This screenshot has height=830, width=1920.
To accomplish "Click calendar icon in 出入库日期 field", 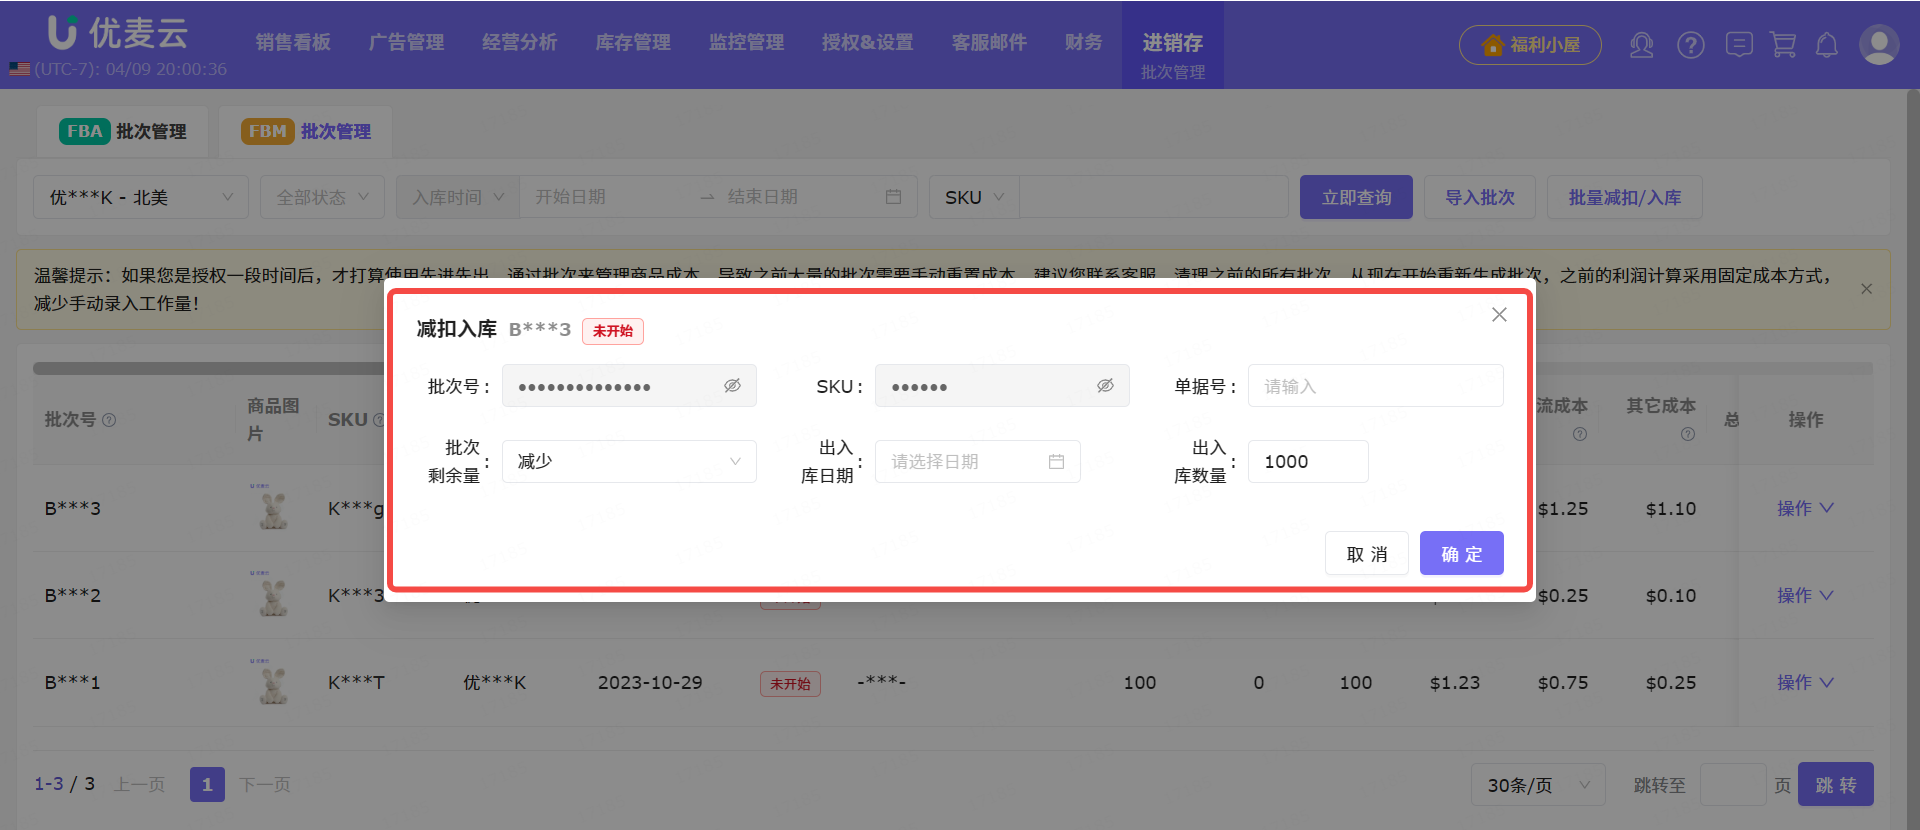I will [x=1056, y=462].
